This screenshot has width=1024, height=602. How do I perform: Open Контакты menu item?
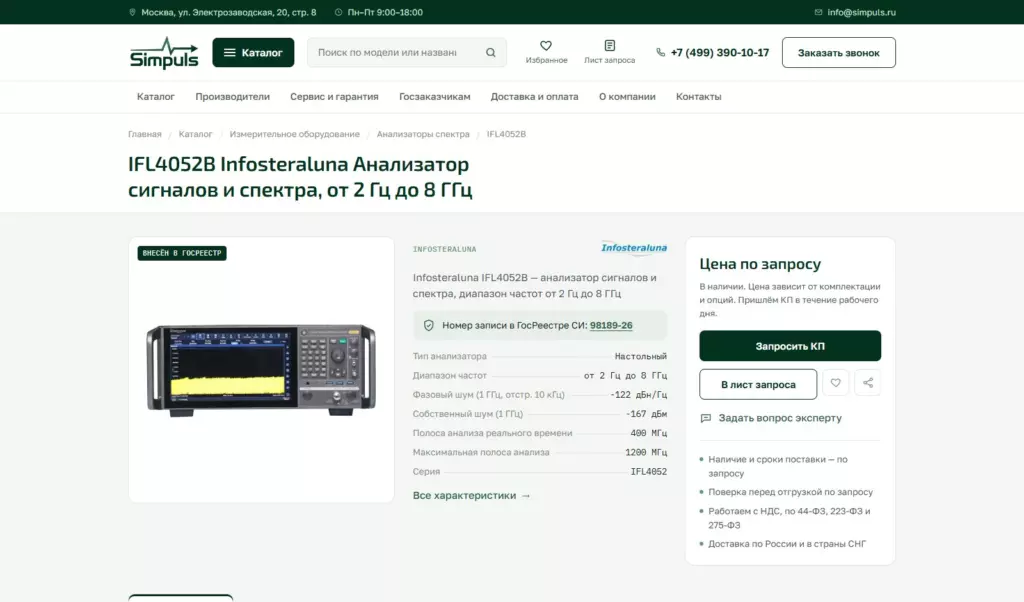[699, 97]
